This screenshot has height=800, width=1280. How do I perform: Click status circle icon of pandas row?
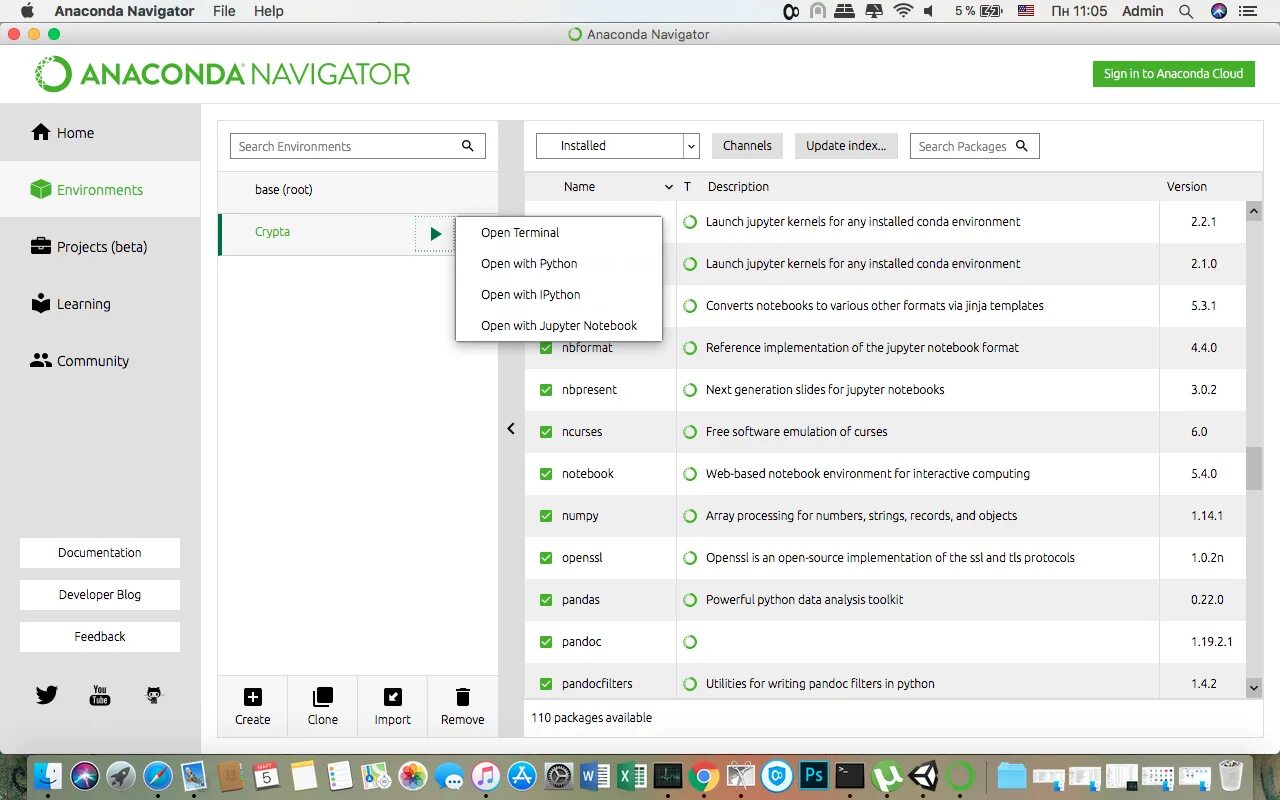pyautogui.click(x=690, y=600)
